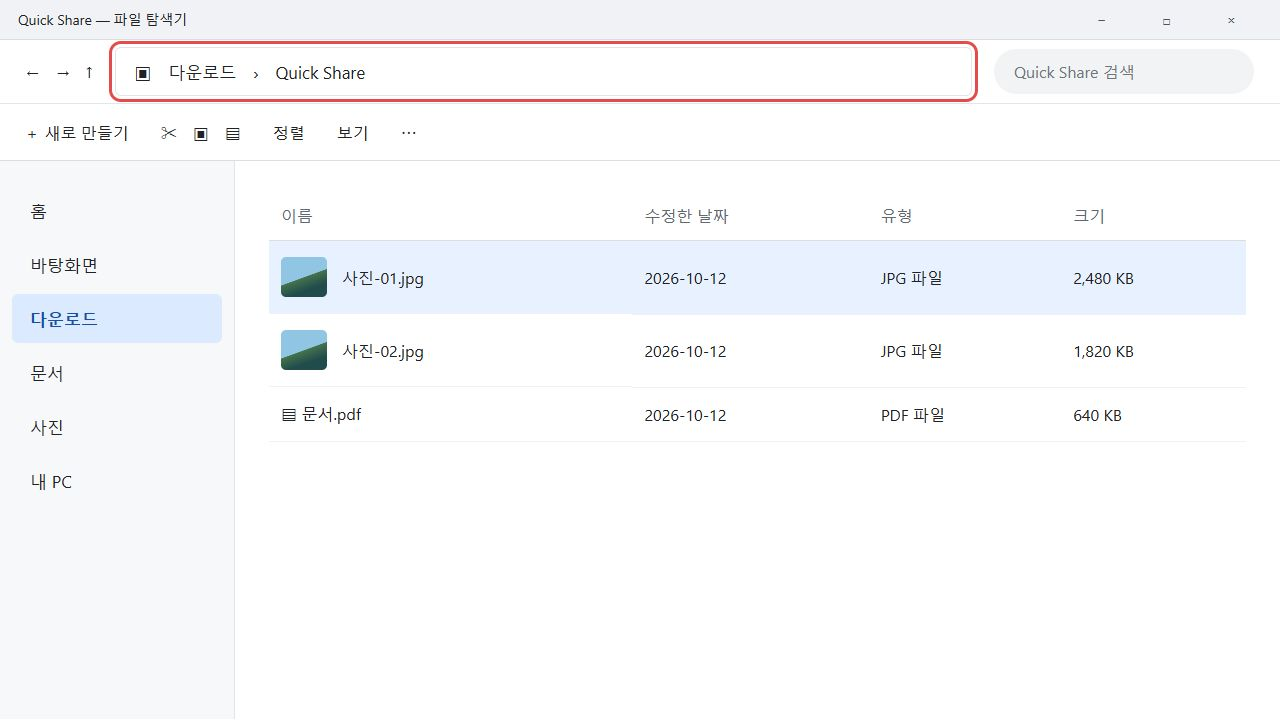Select 바탕화면 in the sidebar
This screenshot has width=1280, height=720.
(x=117, y=265)
